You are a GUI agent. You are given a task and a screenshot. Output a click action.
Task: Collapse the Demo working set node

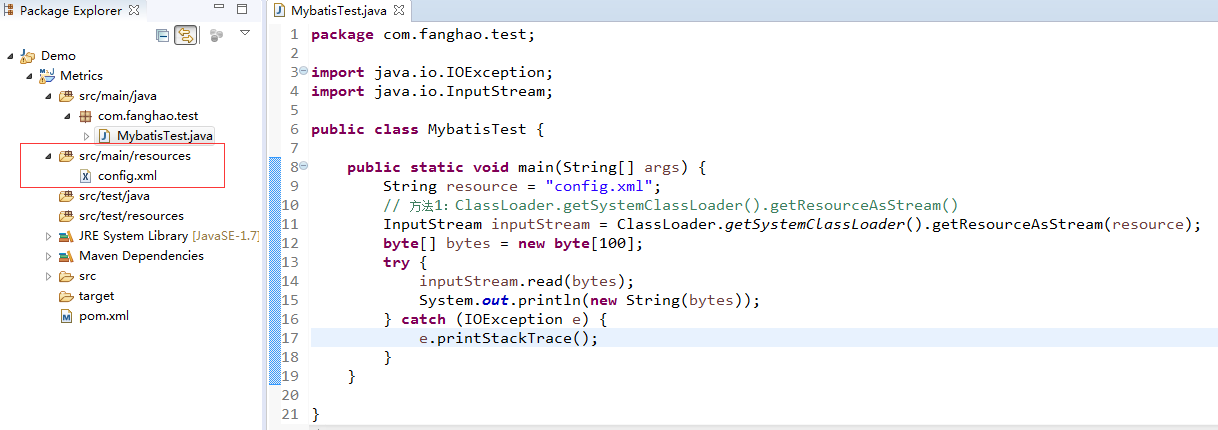coord(10,56)
